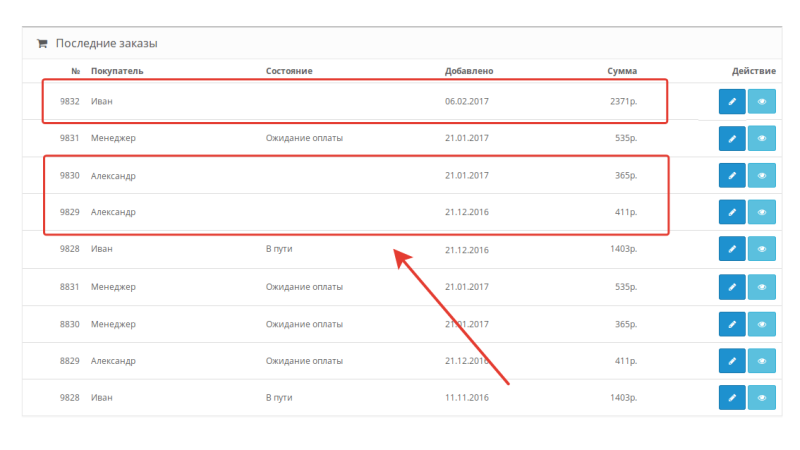View order 9828 dated 21.12.2016 with eye icon
Viewport: 800px width, 450px height.
click(762, 248)
